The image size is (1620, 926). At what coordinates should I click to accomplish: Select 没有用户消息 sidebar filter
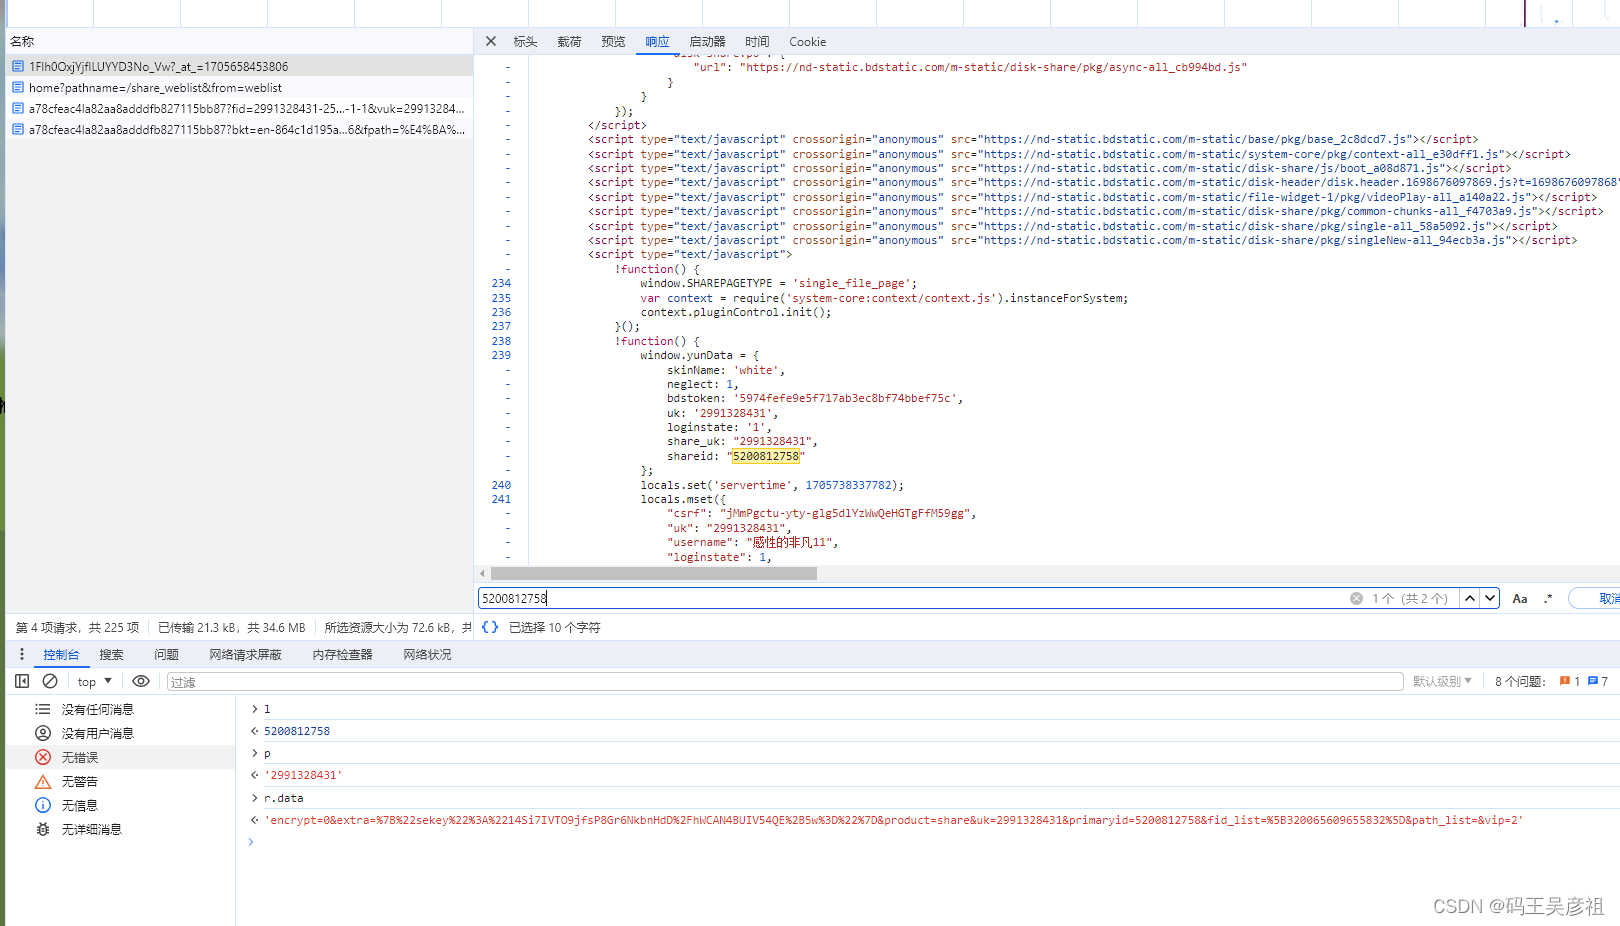[120, 733]
